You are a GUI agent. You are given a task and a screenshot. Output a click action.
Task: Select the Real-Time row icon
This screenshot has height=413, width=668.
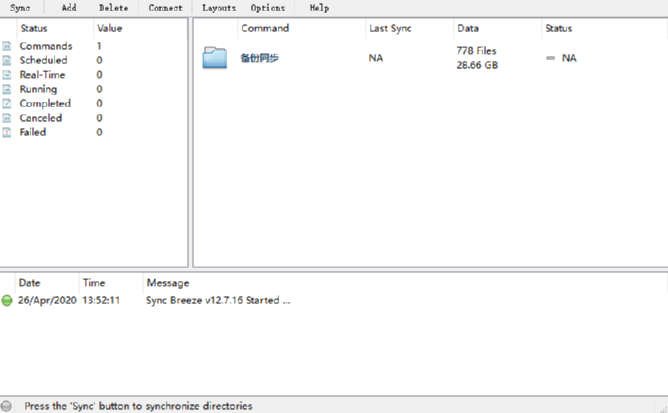7,75
